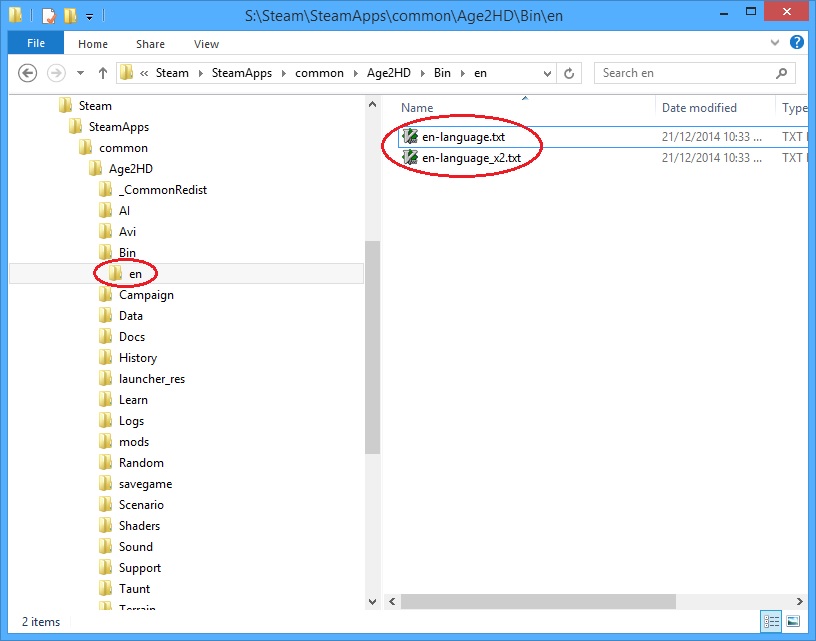Image resolution: width=816 pixels, height=641 pixels.
Task: Sort by Date modified column header
Action: pos(699,108)
